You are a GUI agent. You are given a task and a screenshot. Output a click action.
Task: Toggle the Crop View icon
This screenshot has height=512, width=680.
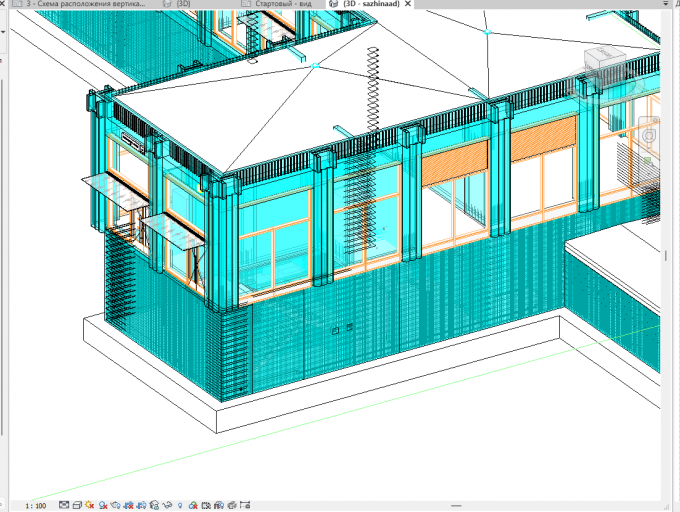129,505
